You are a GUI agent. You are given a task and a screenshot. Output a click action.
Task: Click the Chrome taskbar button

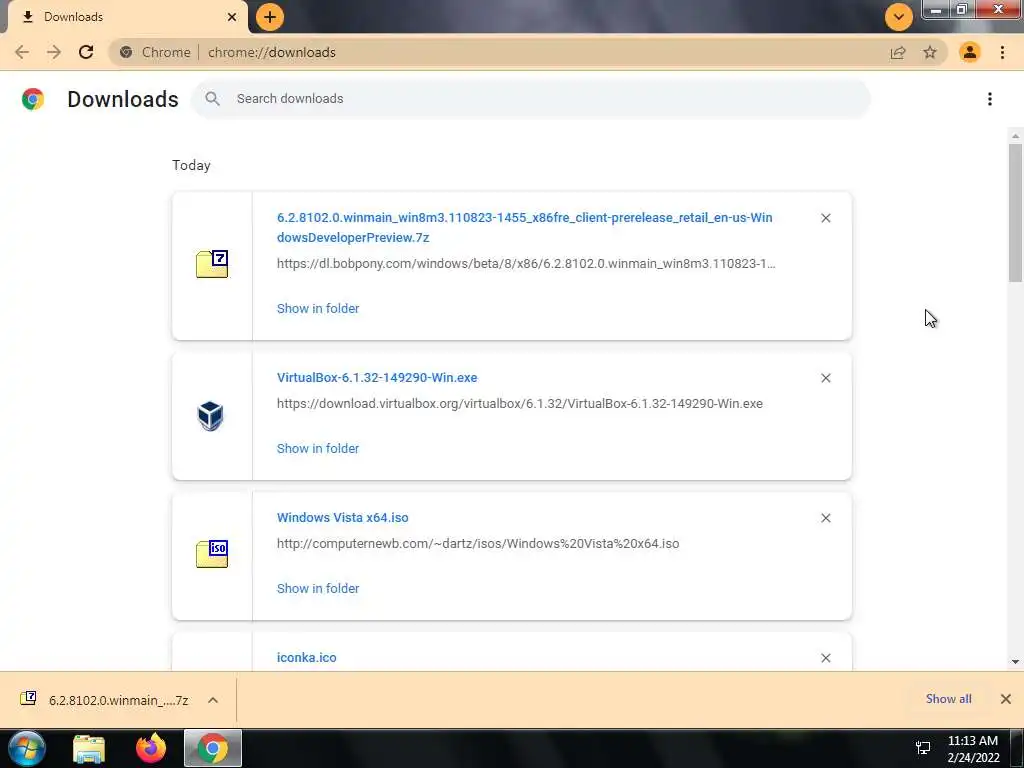213,748
